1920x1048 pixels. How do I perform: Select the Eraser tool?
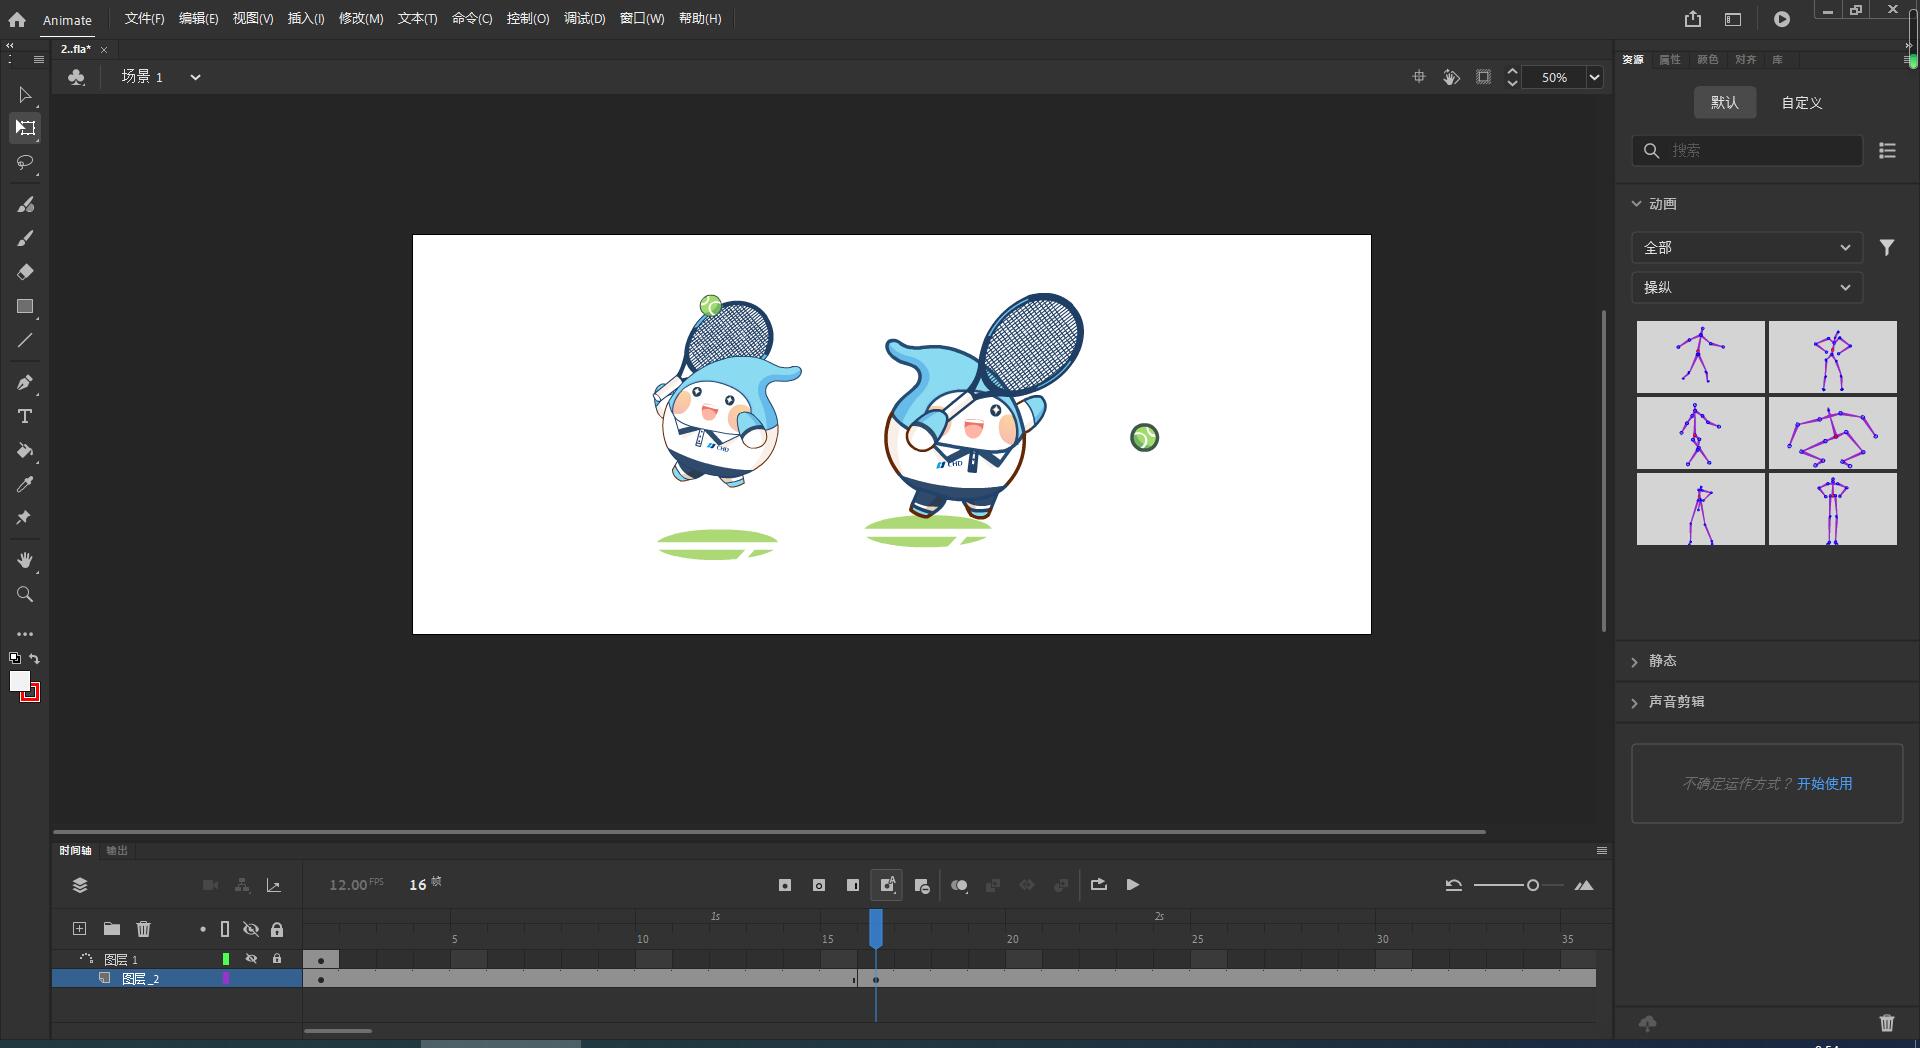click(25, 272)
